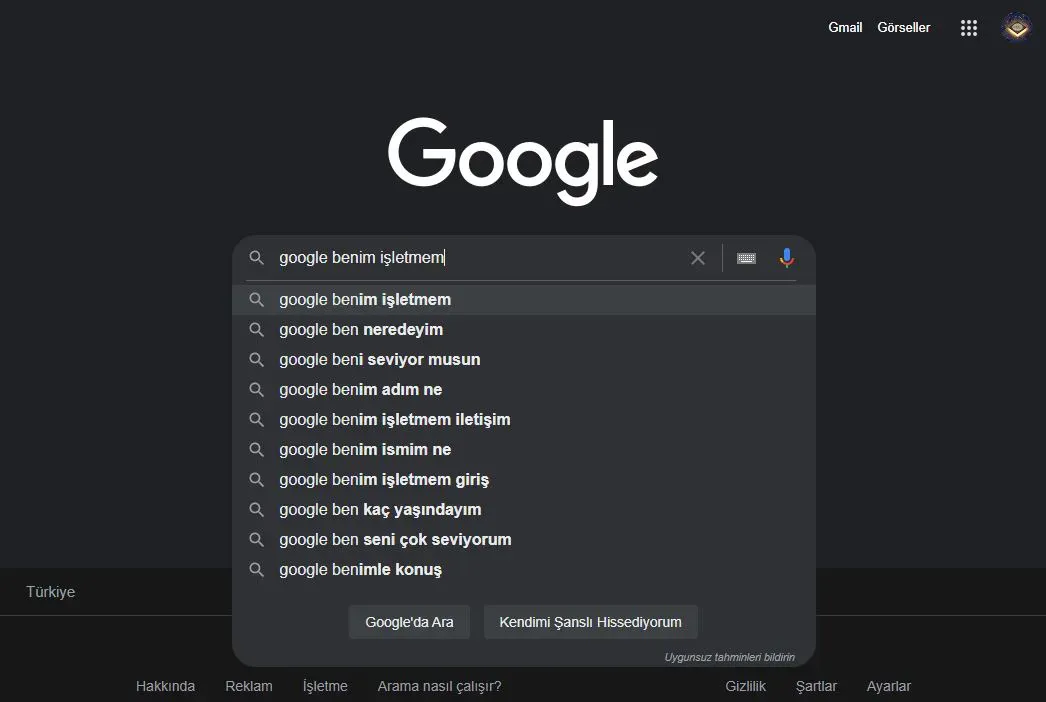The height and width of the screenshot is (702, 1046).
Task: Click magnifier icon beside 'google benim işletmem iletişim'
Action: [x=256, y=420]
